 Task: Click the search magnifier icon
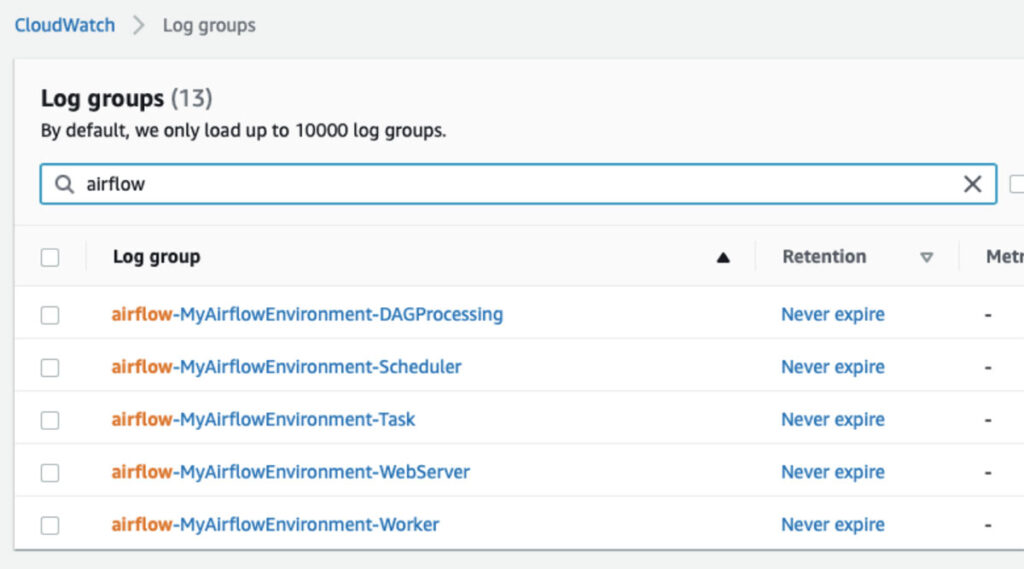(64, 184)
